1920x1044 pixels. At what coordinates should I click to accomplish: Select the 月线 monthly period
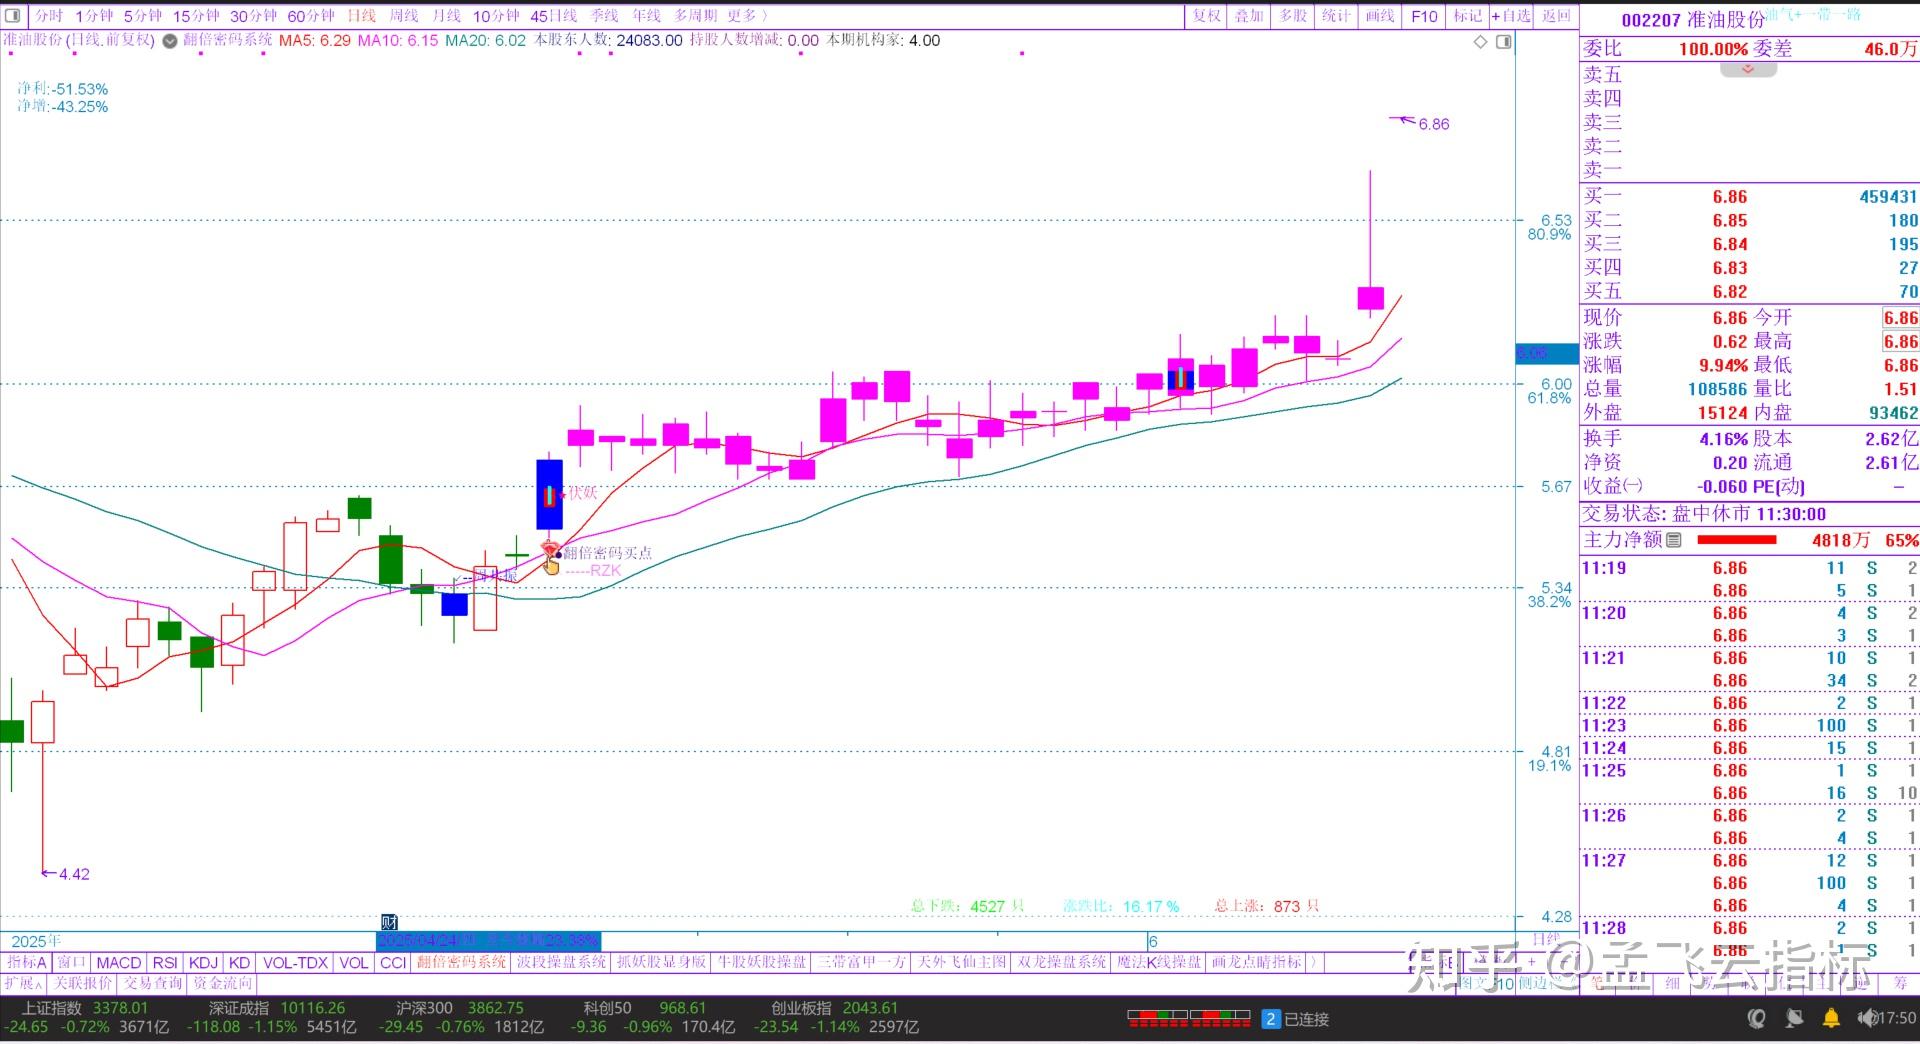[x=447, y=16]
